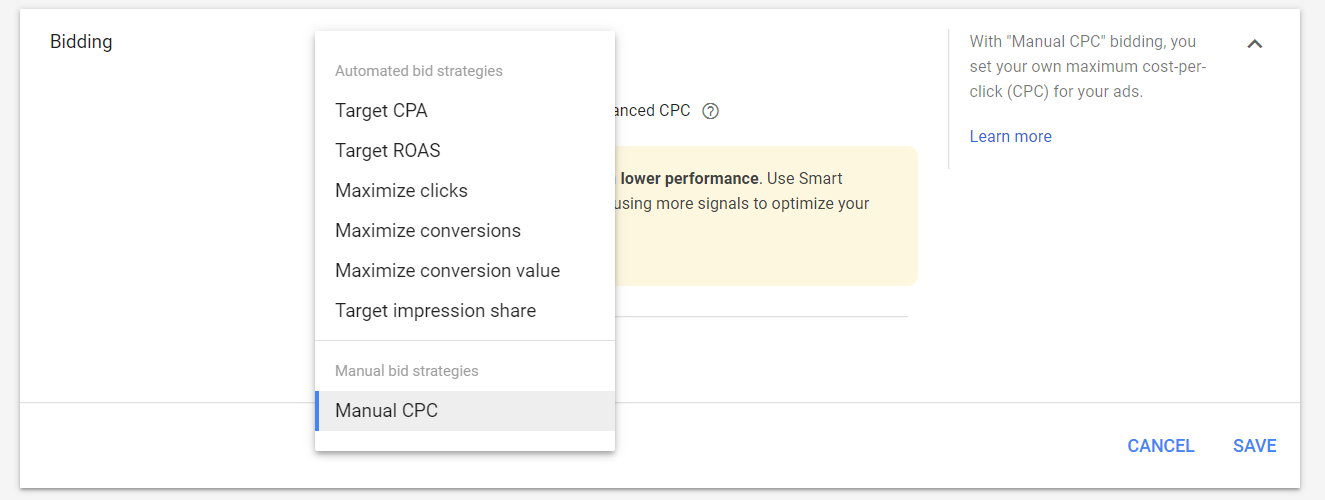Click the bold "lower performance" warning text
The height and width of the screenshot is (500, 1325).
tap(689, 179)
